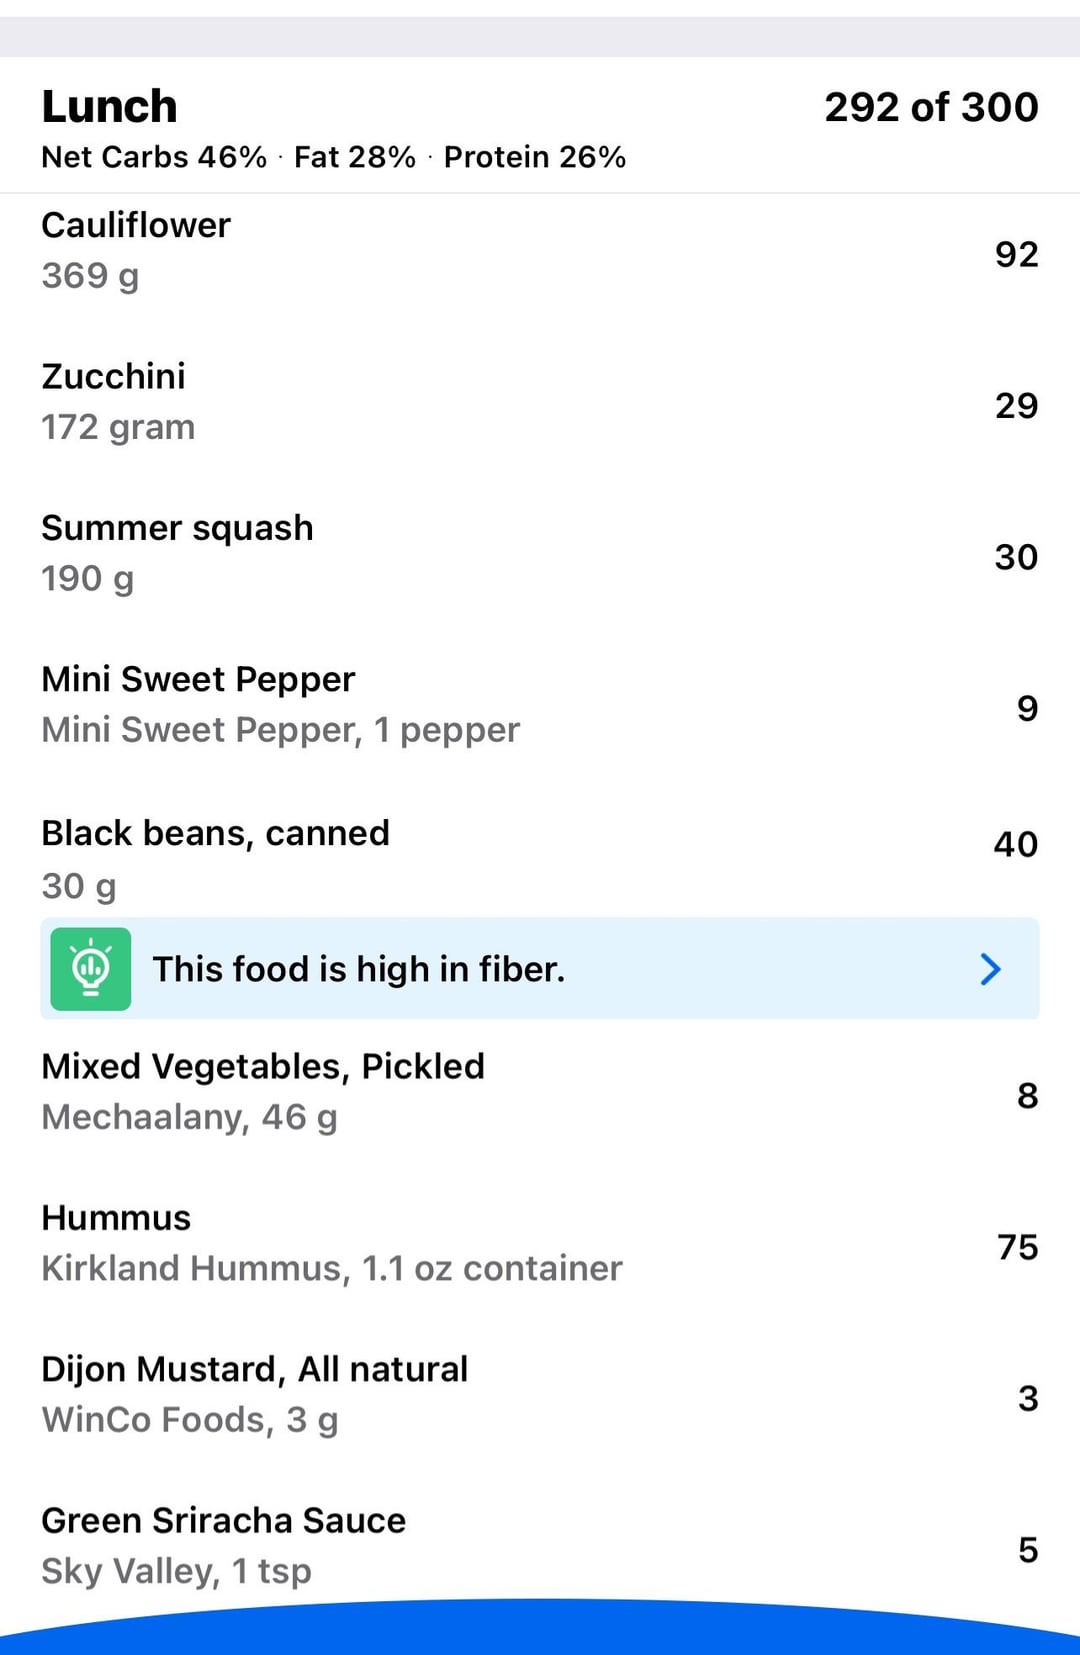Tap the 75 calorie value for Hummus
The height and width of the screenshot is (1655, 1080).
click(1017, 1247)
